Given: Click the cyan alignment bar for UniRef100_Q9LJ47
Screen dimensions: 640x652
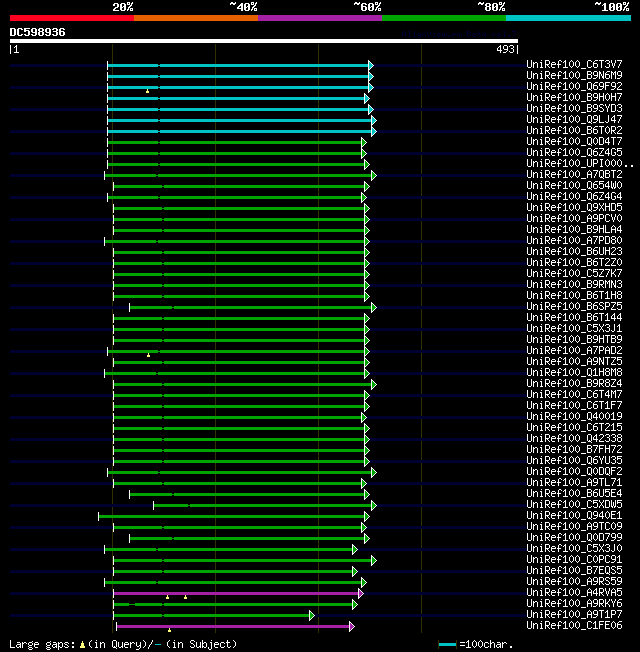Looking at the screenshot, I should (240, 121).
